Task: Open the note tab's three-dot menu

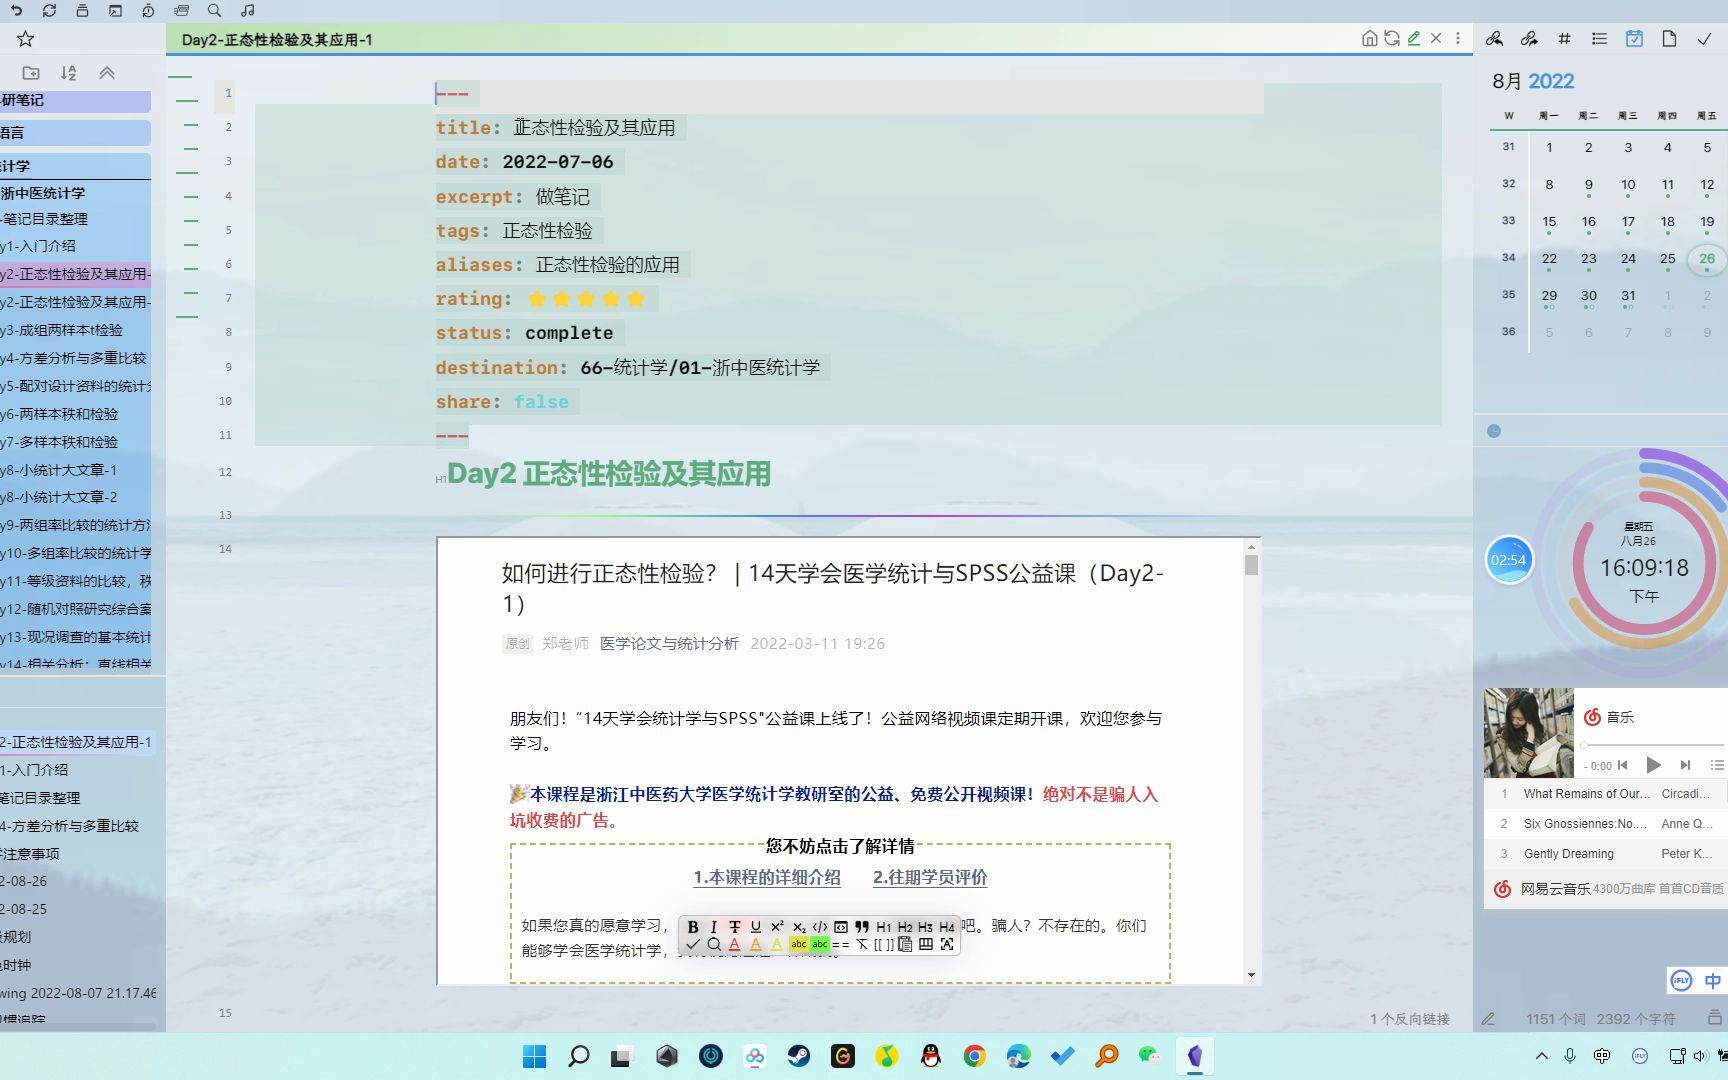Action: pyautogui.click(x=1457, y=38)
